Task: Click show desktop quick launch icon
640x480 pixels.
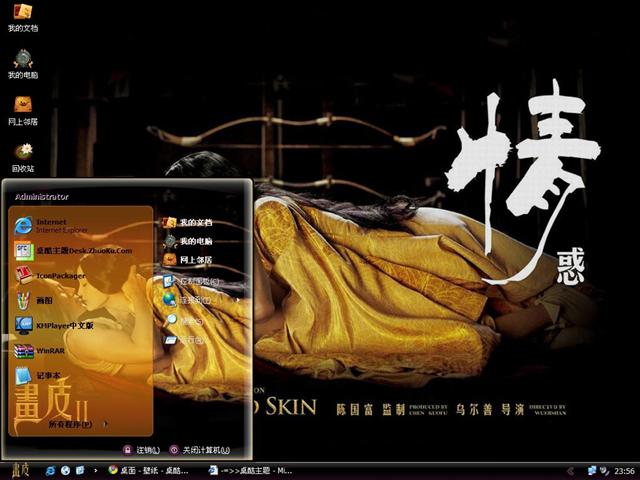Action: pos(80,471)
